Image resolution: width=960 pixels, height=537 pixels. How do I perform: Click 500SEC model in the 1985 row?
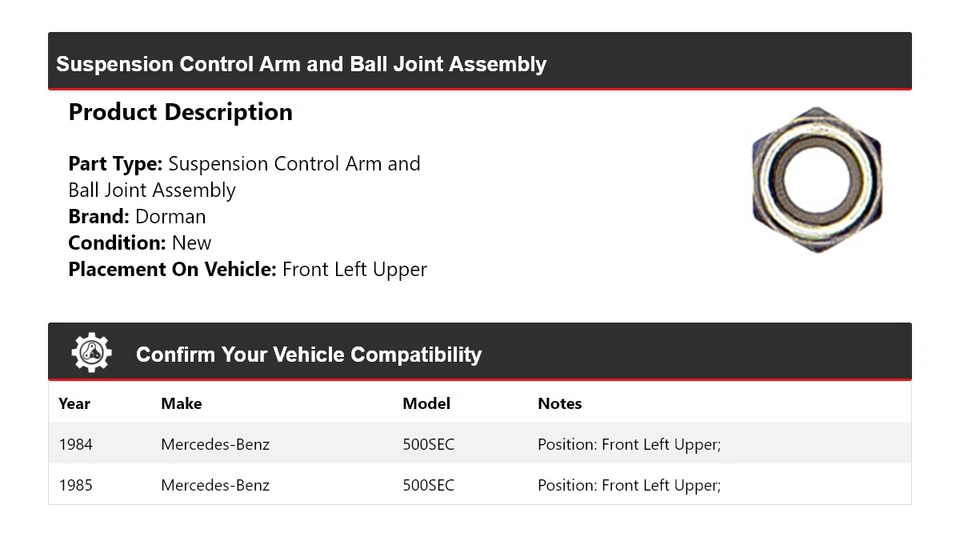coord(428,485)
